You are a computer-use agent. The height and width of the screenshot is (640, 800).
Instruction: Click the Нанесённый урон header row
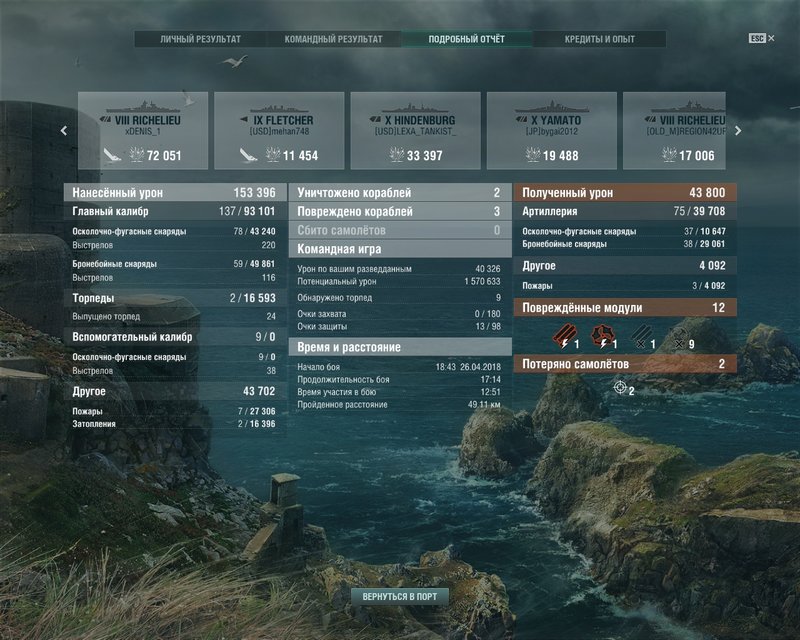tap(174, 193)
